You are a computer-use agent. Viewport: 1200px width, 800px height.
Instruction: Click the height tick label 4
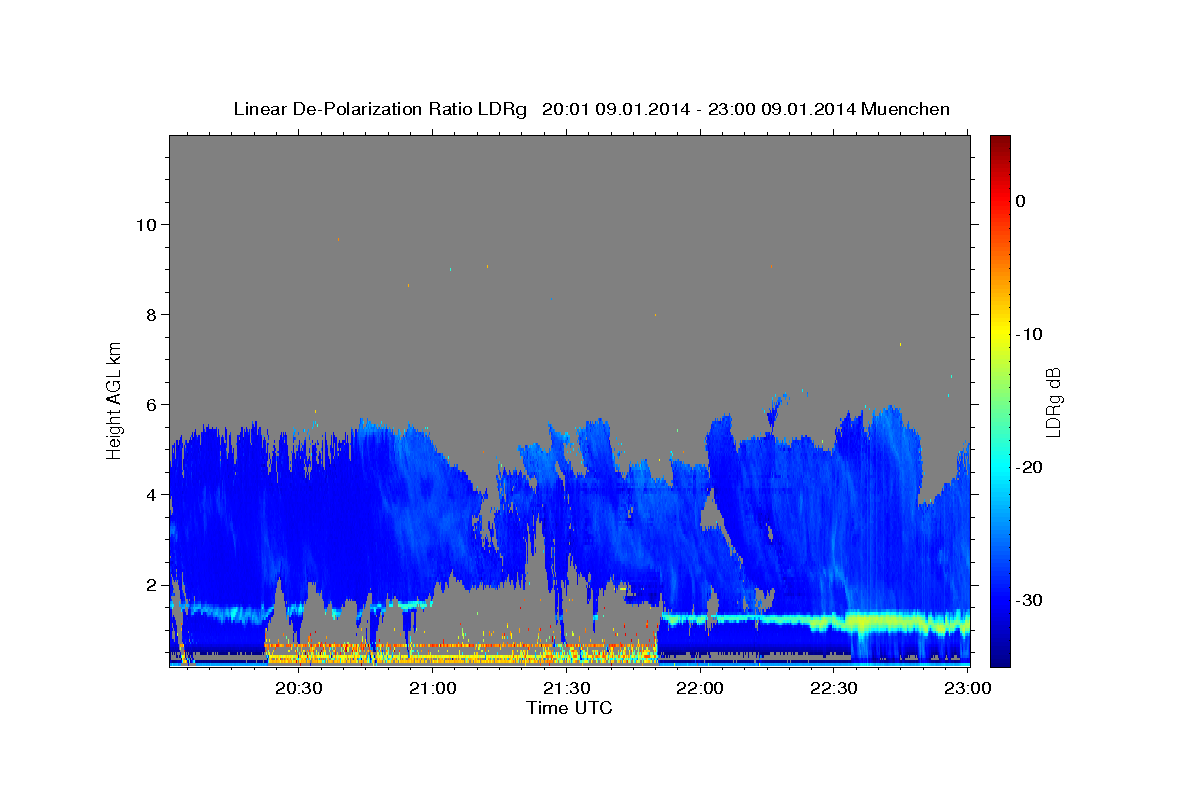click(151, 494)
